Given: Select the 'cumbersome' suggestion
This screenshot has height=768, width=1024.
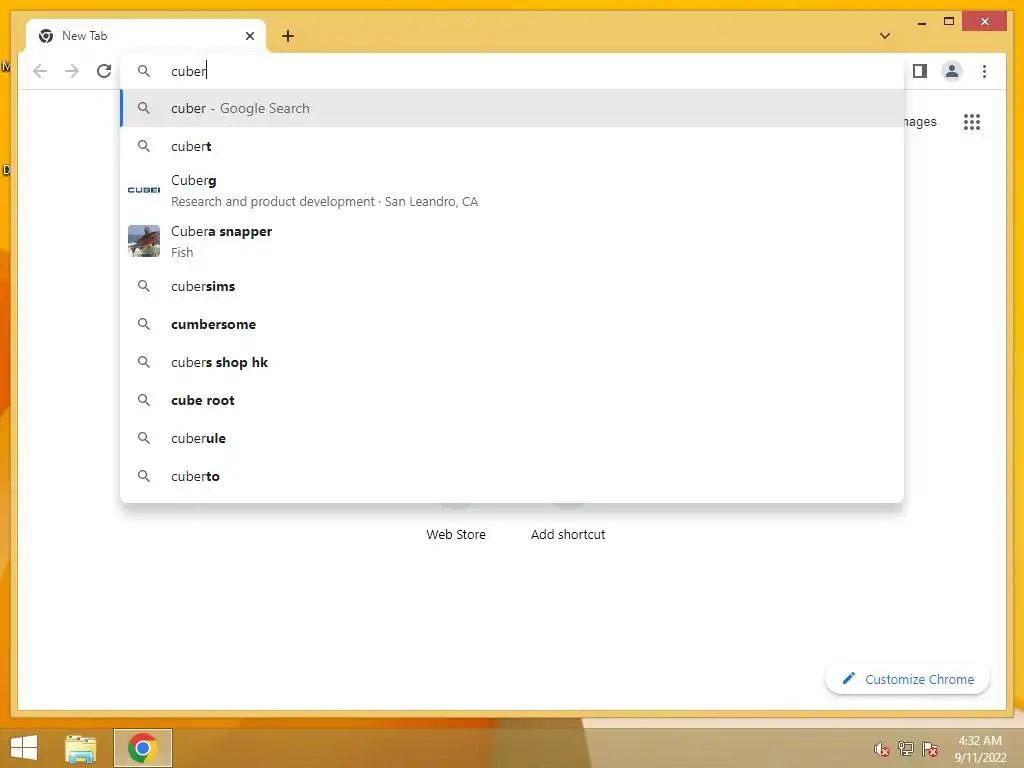Looking at the screenshot, I should point(512,324).
